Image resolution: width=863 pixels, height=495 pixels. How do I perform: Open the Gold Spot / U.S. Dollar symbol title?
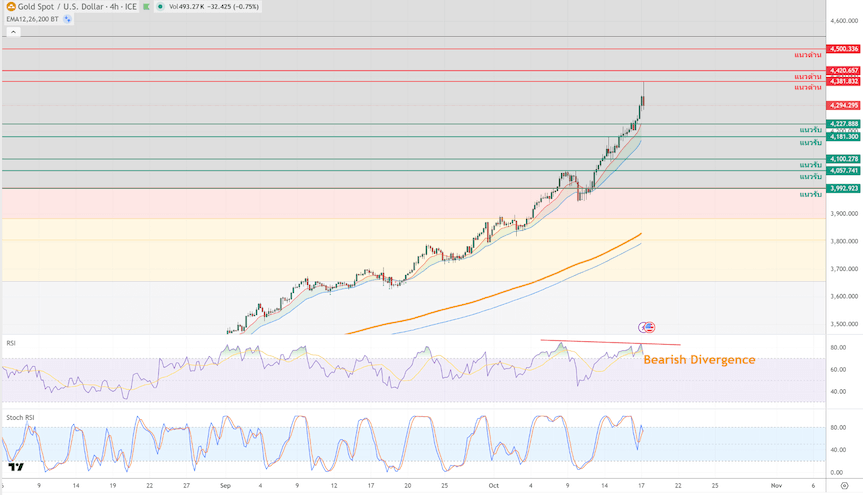[60, 6]
